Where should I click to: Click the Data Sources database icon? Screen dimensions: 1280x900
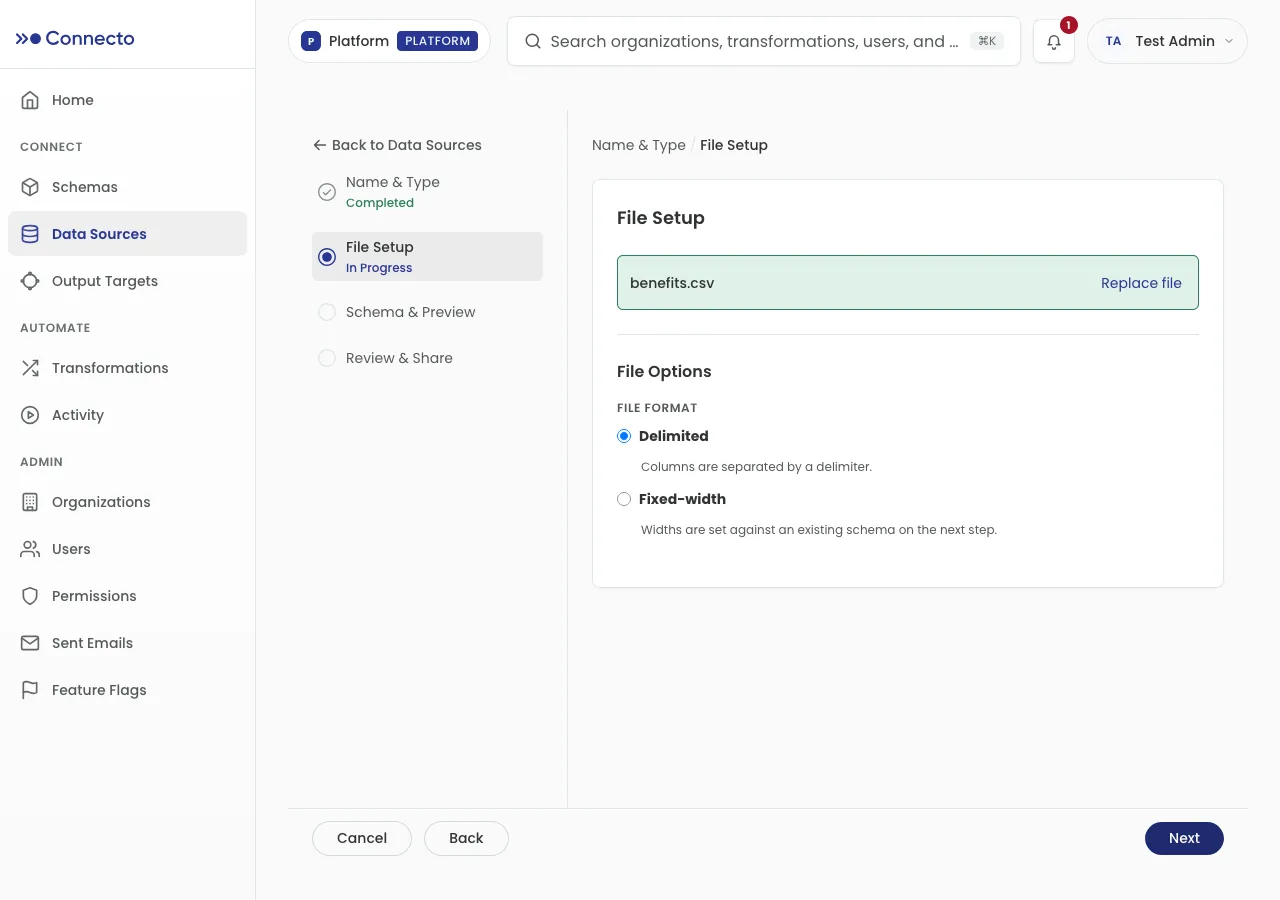click(x=30, y=234)
